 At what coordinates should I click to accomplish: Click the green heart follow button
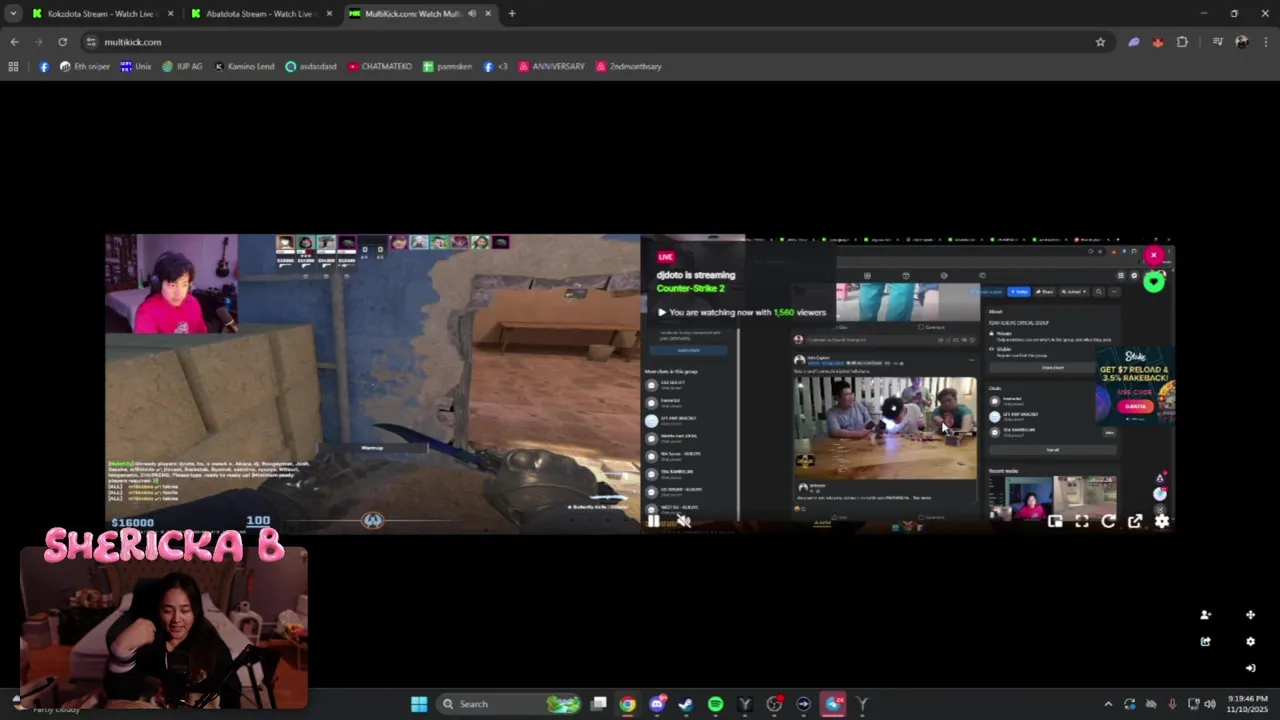click(x=1154, y=282)
